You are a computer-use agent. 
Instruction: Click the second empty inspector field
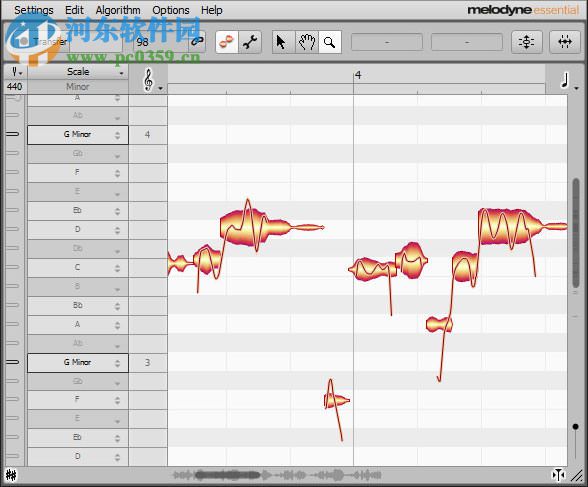[x=467, y=42]
